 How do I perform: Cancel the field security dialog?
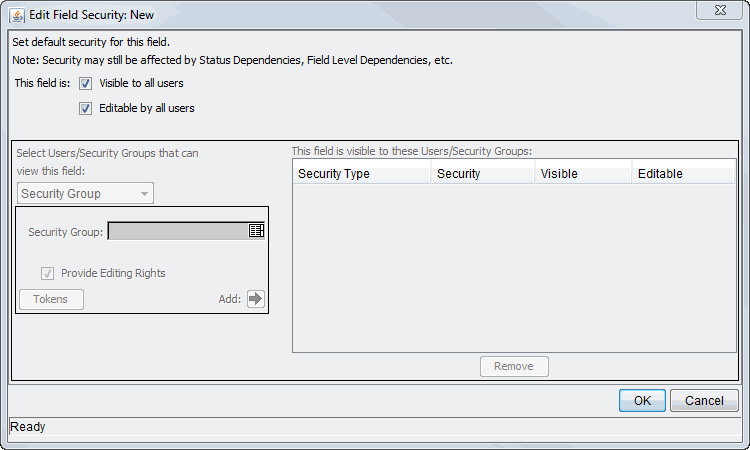[704, 400]
